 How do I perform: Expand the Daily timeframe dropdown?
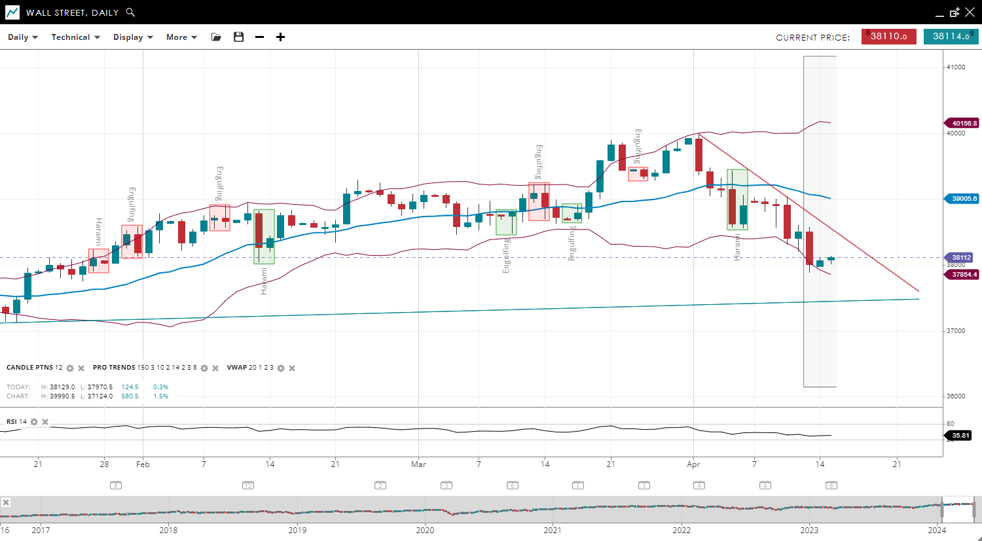(x=22, y=37)
